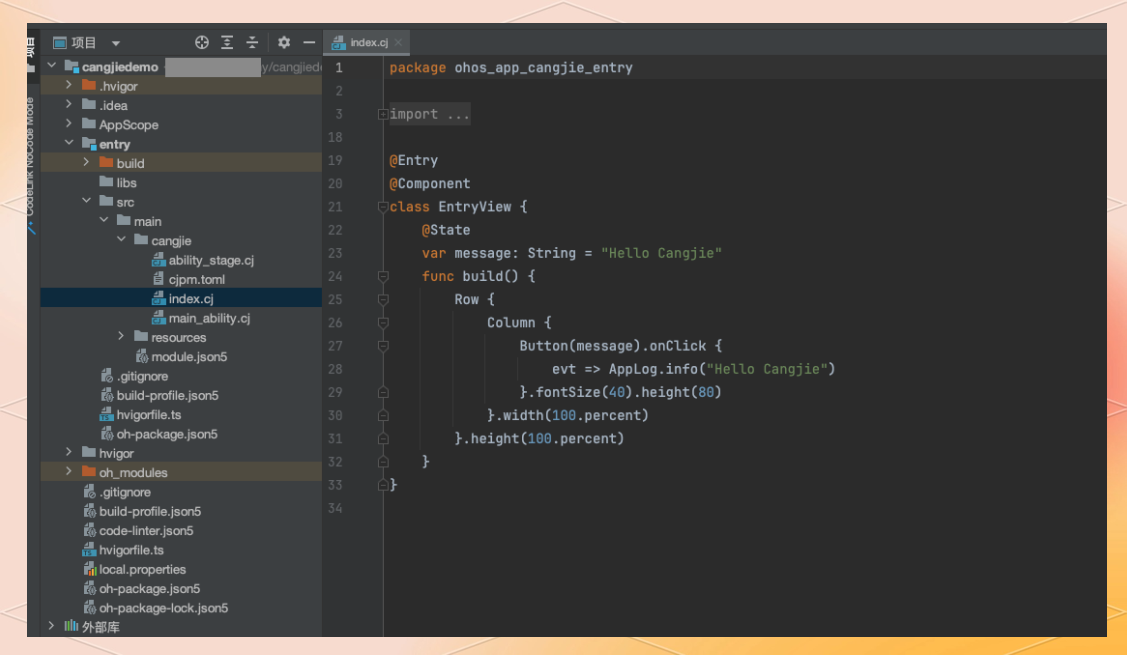Expand the folded import block
The height and width of the screenshot is (655, 1127).
[x=383, y=114]
